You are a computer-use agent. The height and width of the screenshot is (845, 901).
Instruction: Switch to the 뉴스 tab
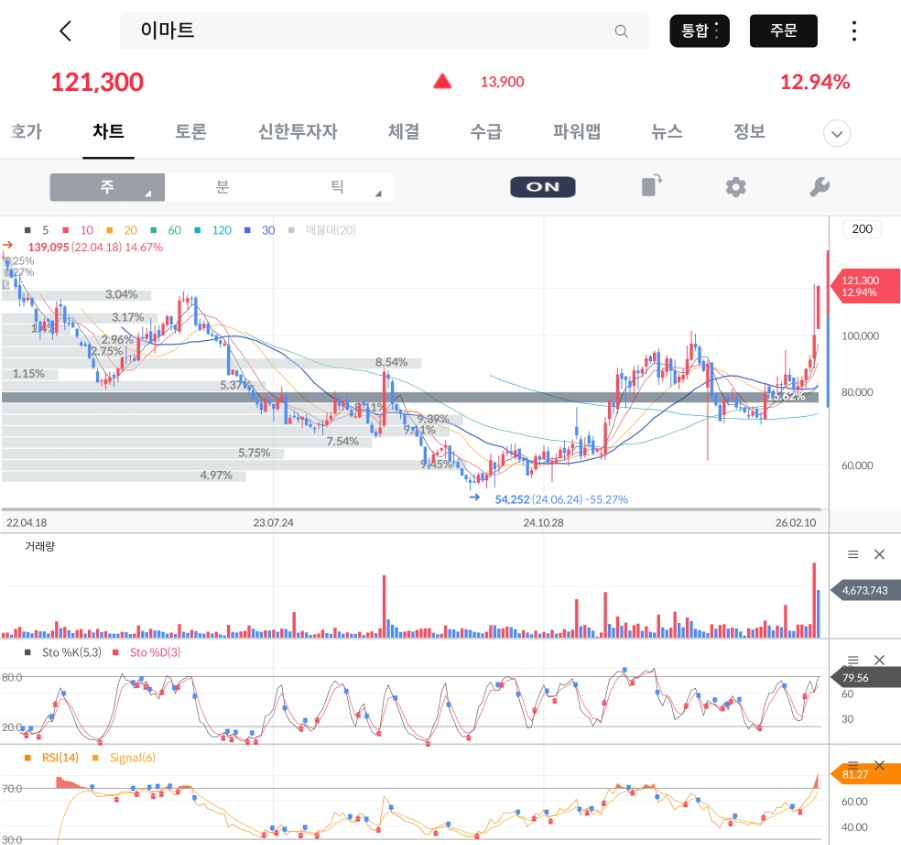tap(667, 133)
